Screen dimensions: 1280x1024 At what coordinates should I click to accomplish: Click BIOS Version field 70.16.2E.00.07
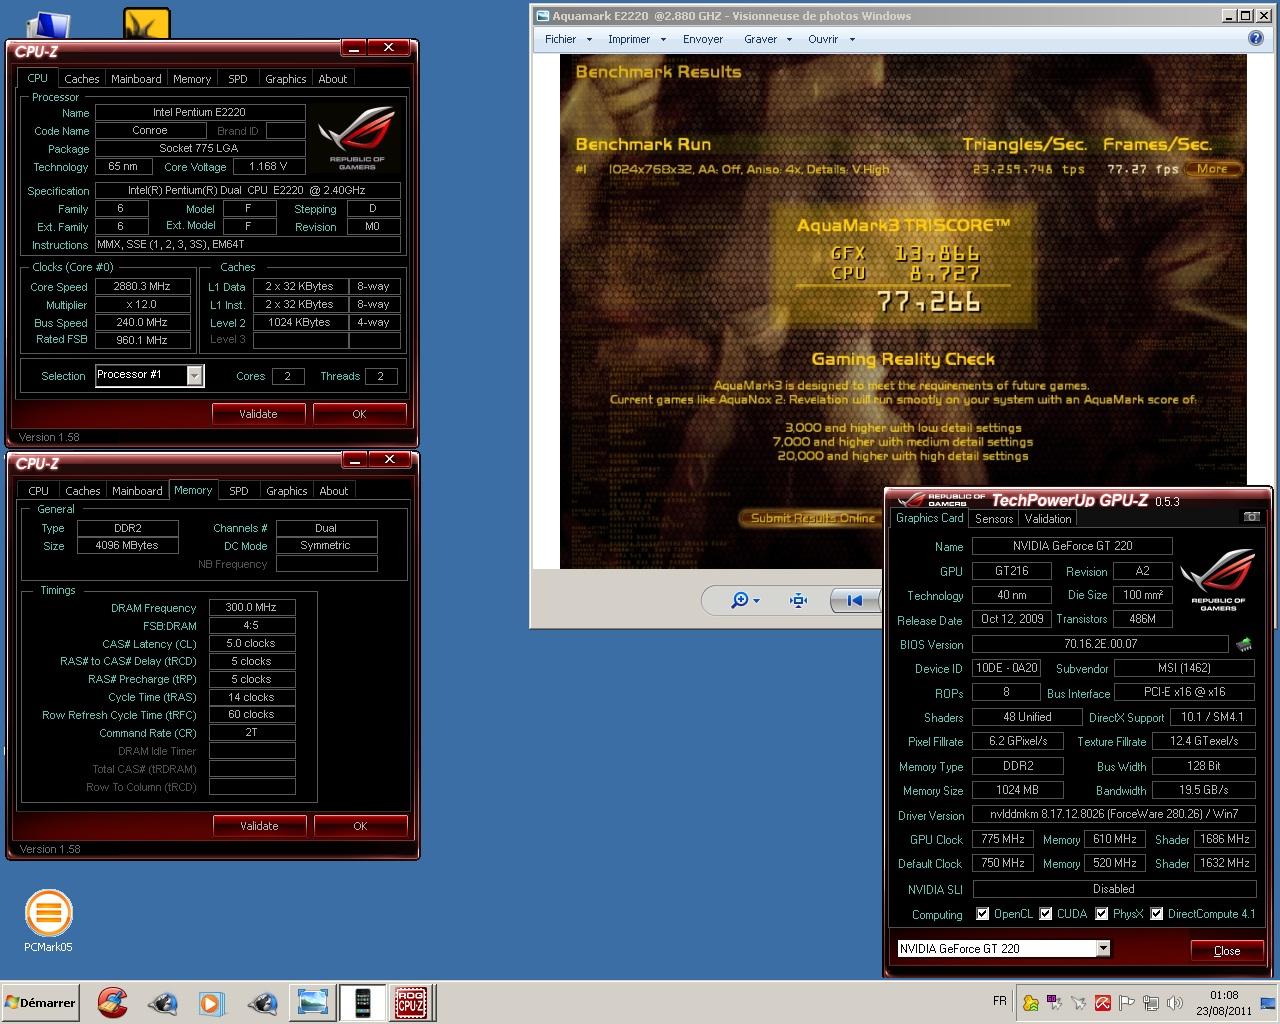click(1100, 645)
